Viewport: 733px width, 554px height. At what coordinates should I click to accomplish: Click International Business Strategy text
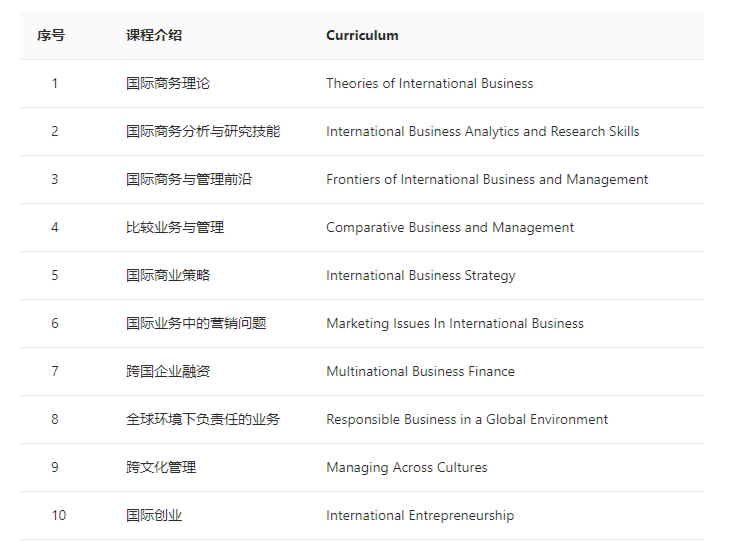(420, 276)
